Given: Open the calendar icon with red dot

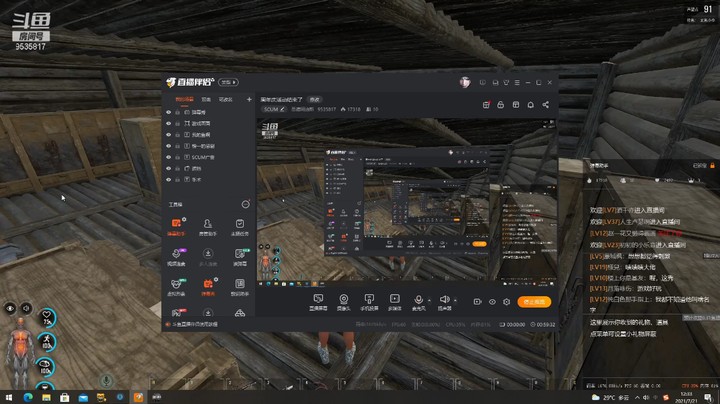Looking at the screenshot, I should click(486, 105).
